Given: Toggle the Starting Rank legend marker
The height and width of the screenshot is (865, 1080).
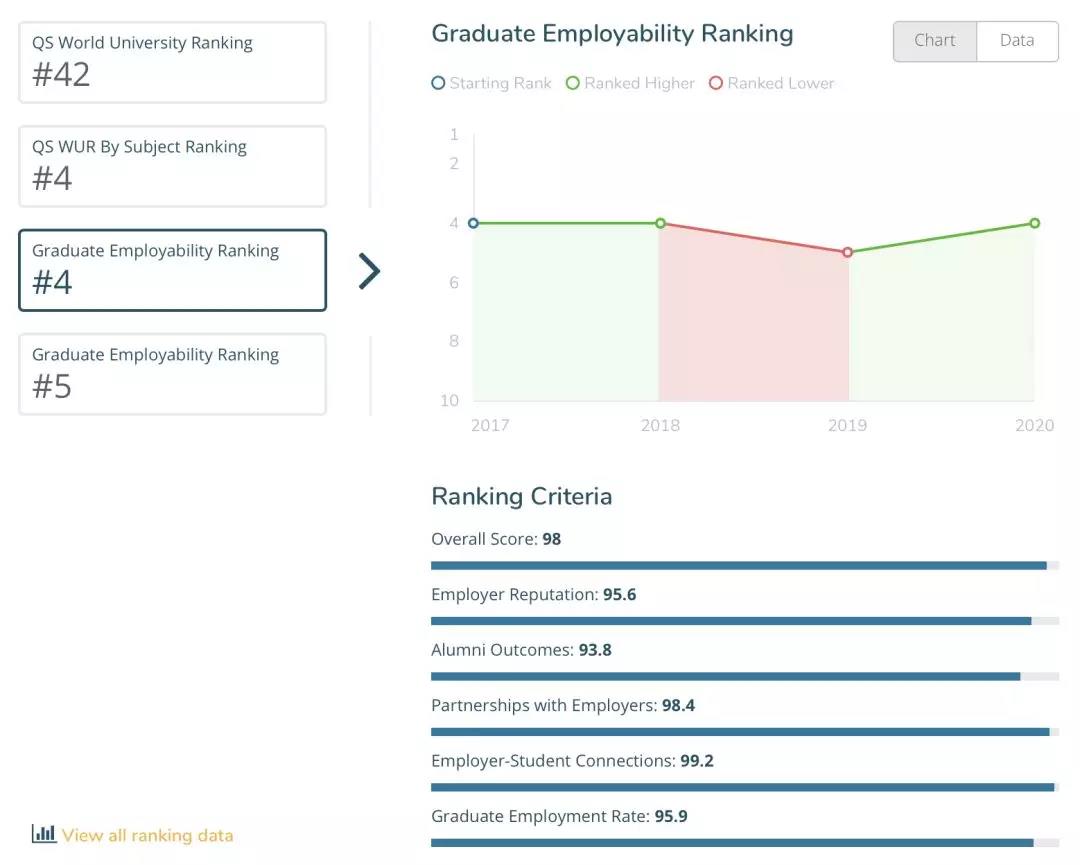Looking at the screenshot, I should pyautogui.click(x=438, y=83).
